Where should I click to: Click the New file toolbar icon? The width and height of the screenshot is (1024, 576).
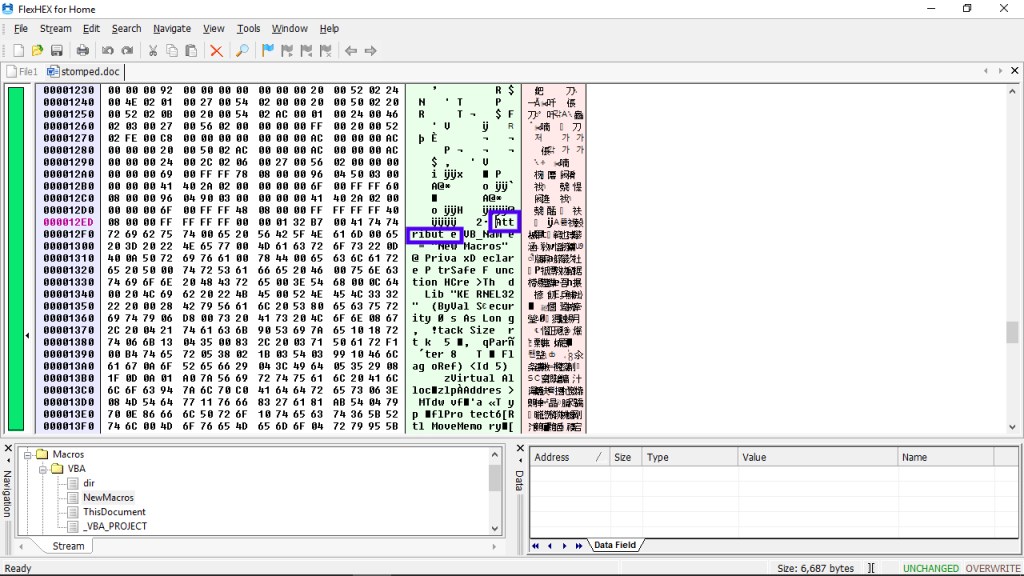(18, 51)
